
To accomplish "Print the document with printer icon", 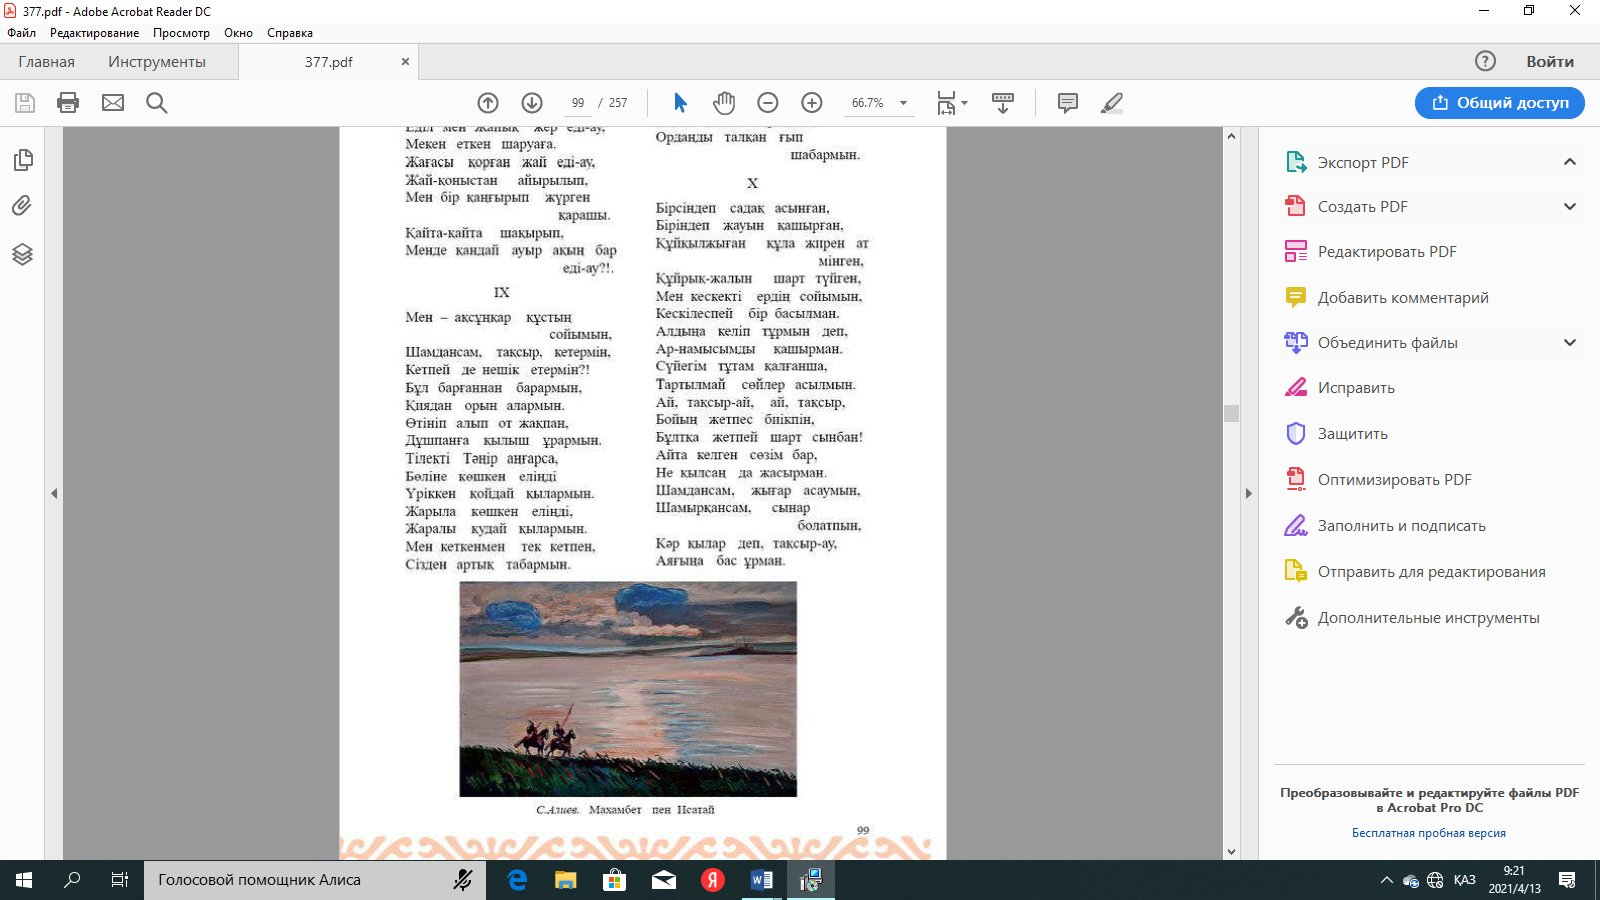I will click(x=68, y=103).
